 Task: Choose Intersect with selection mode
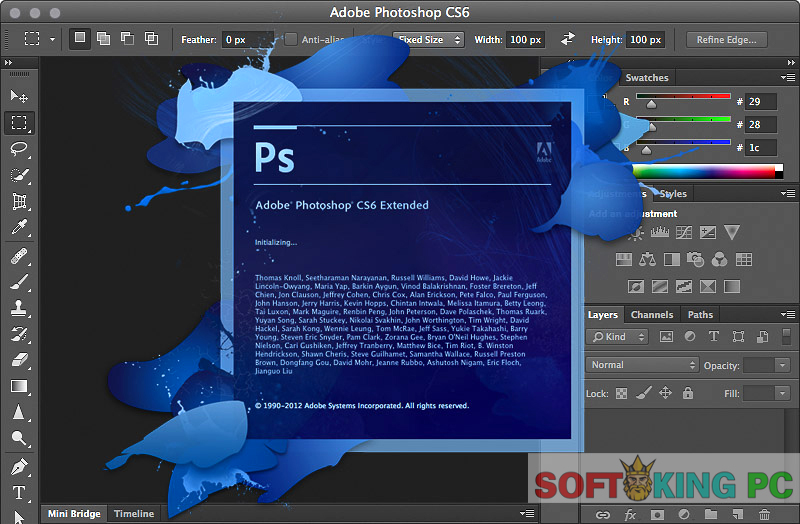tap(152, 38)
